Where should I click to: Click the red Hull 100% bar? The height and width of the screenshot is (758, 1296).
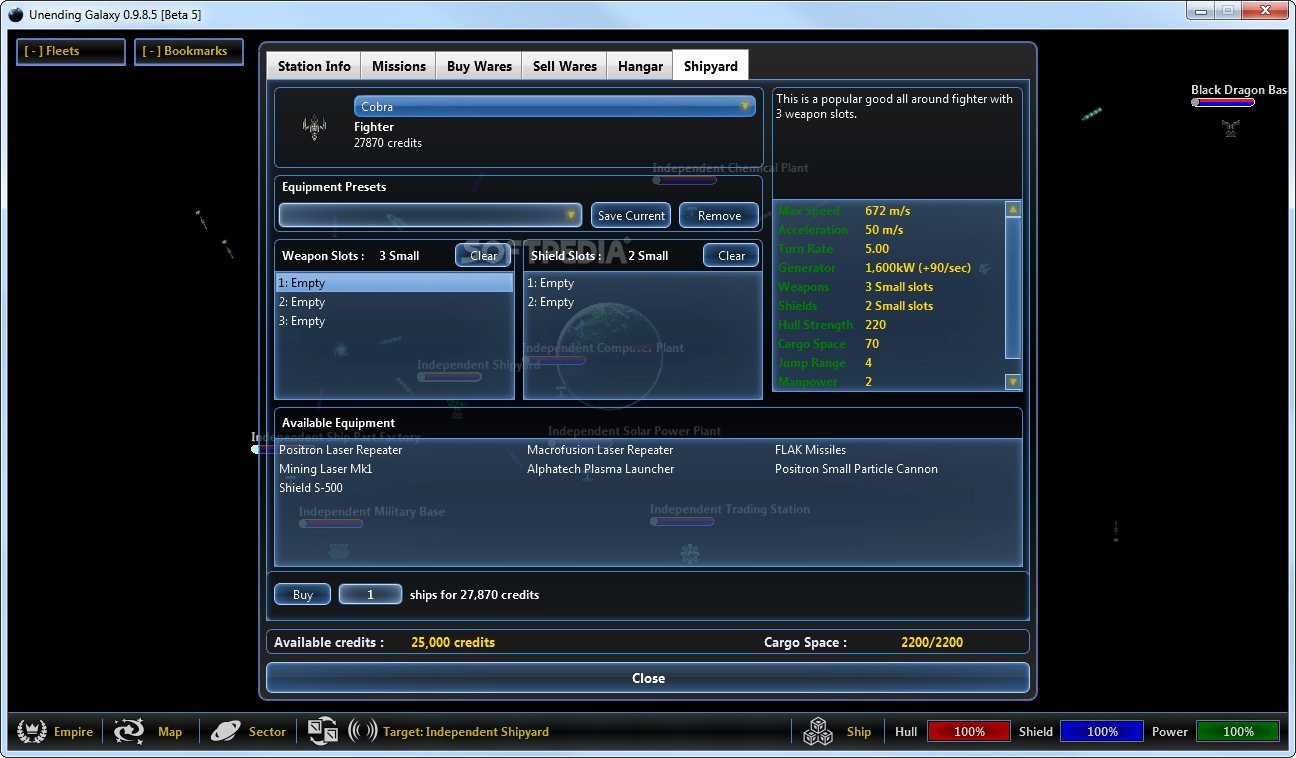tap(968, 731)
